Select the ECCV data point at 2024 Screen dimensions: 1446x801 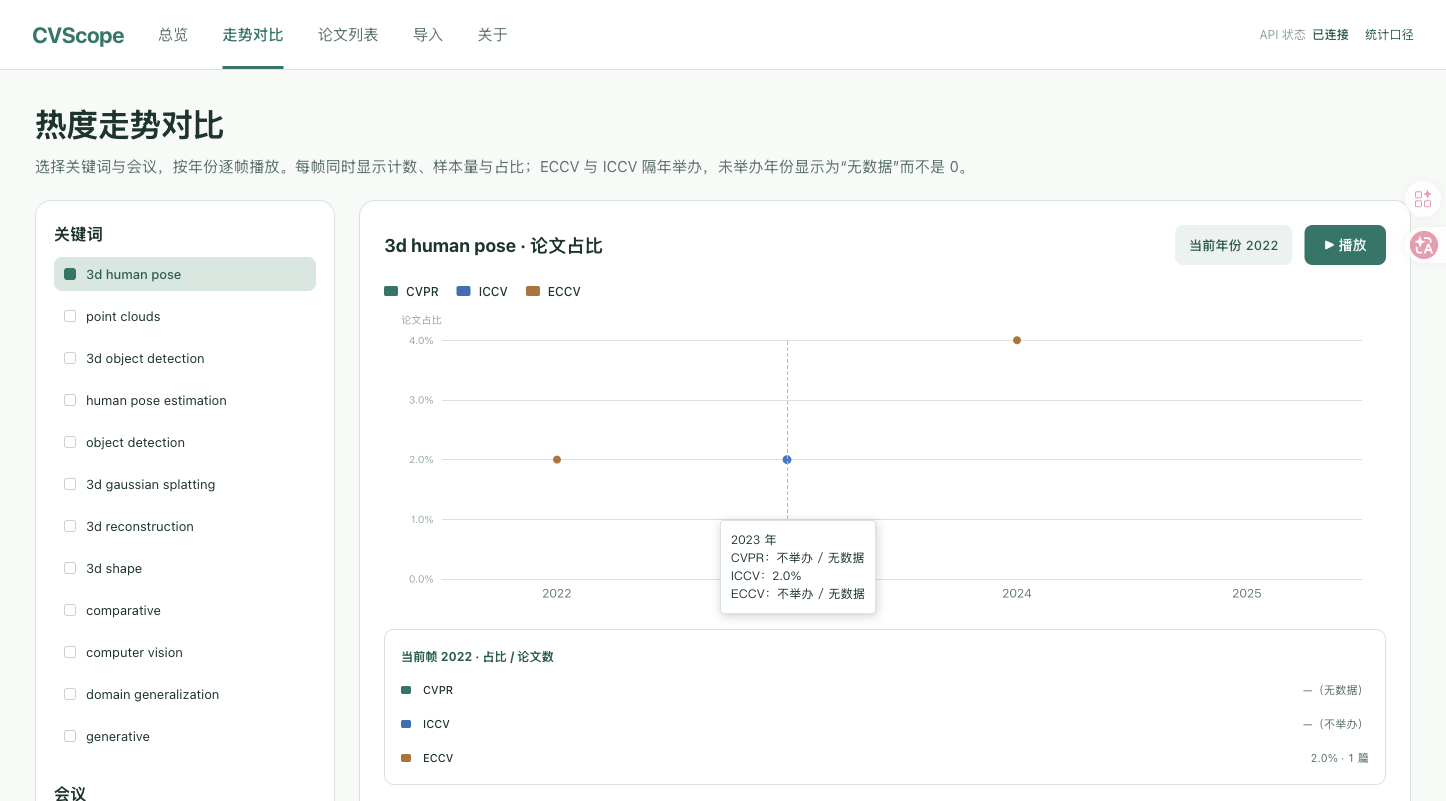pyautogui.click(x=1017, y=340)
